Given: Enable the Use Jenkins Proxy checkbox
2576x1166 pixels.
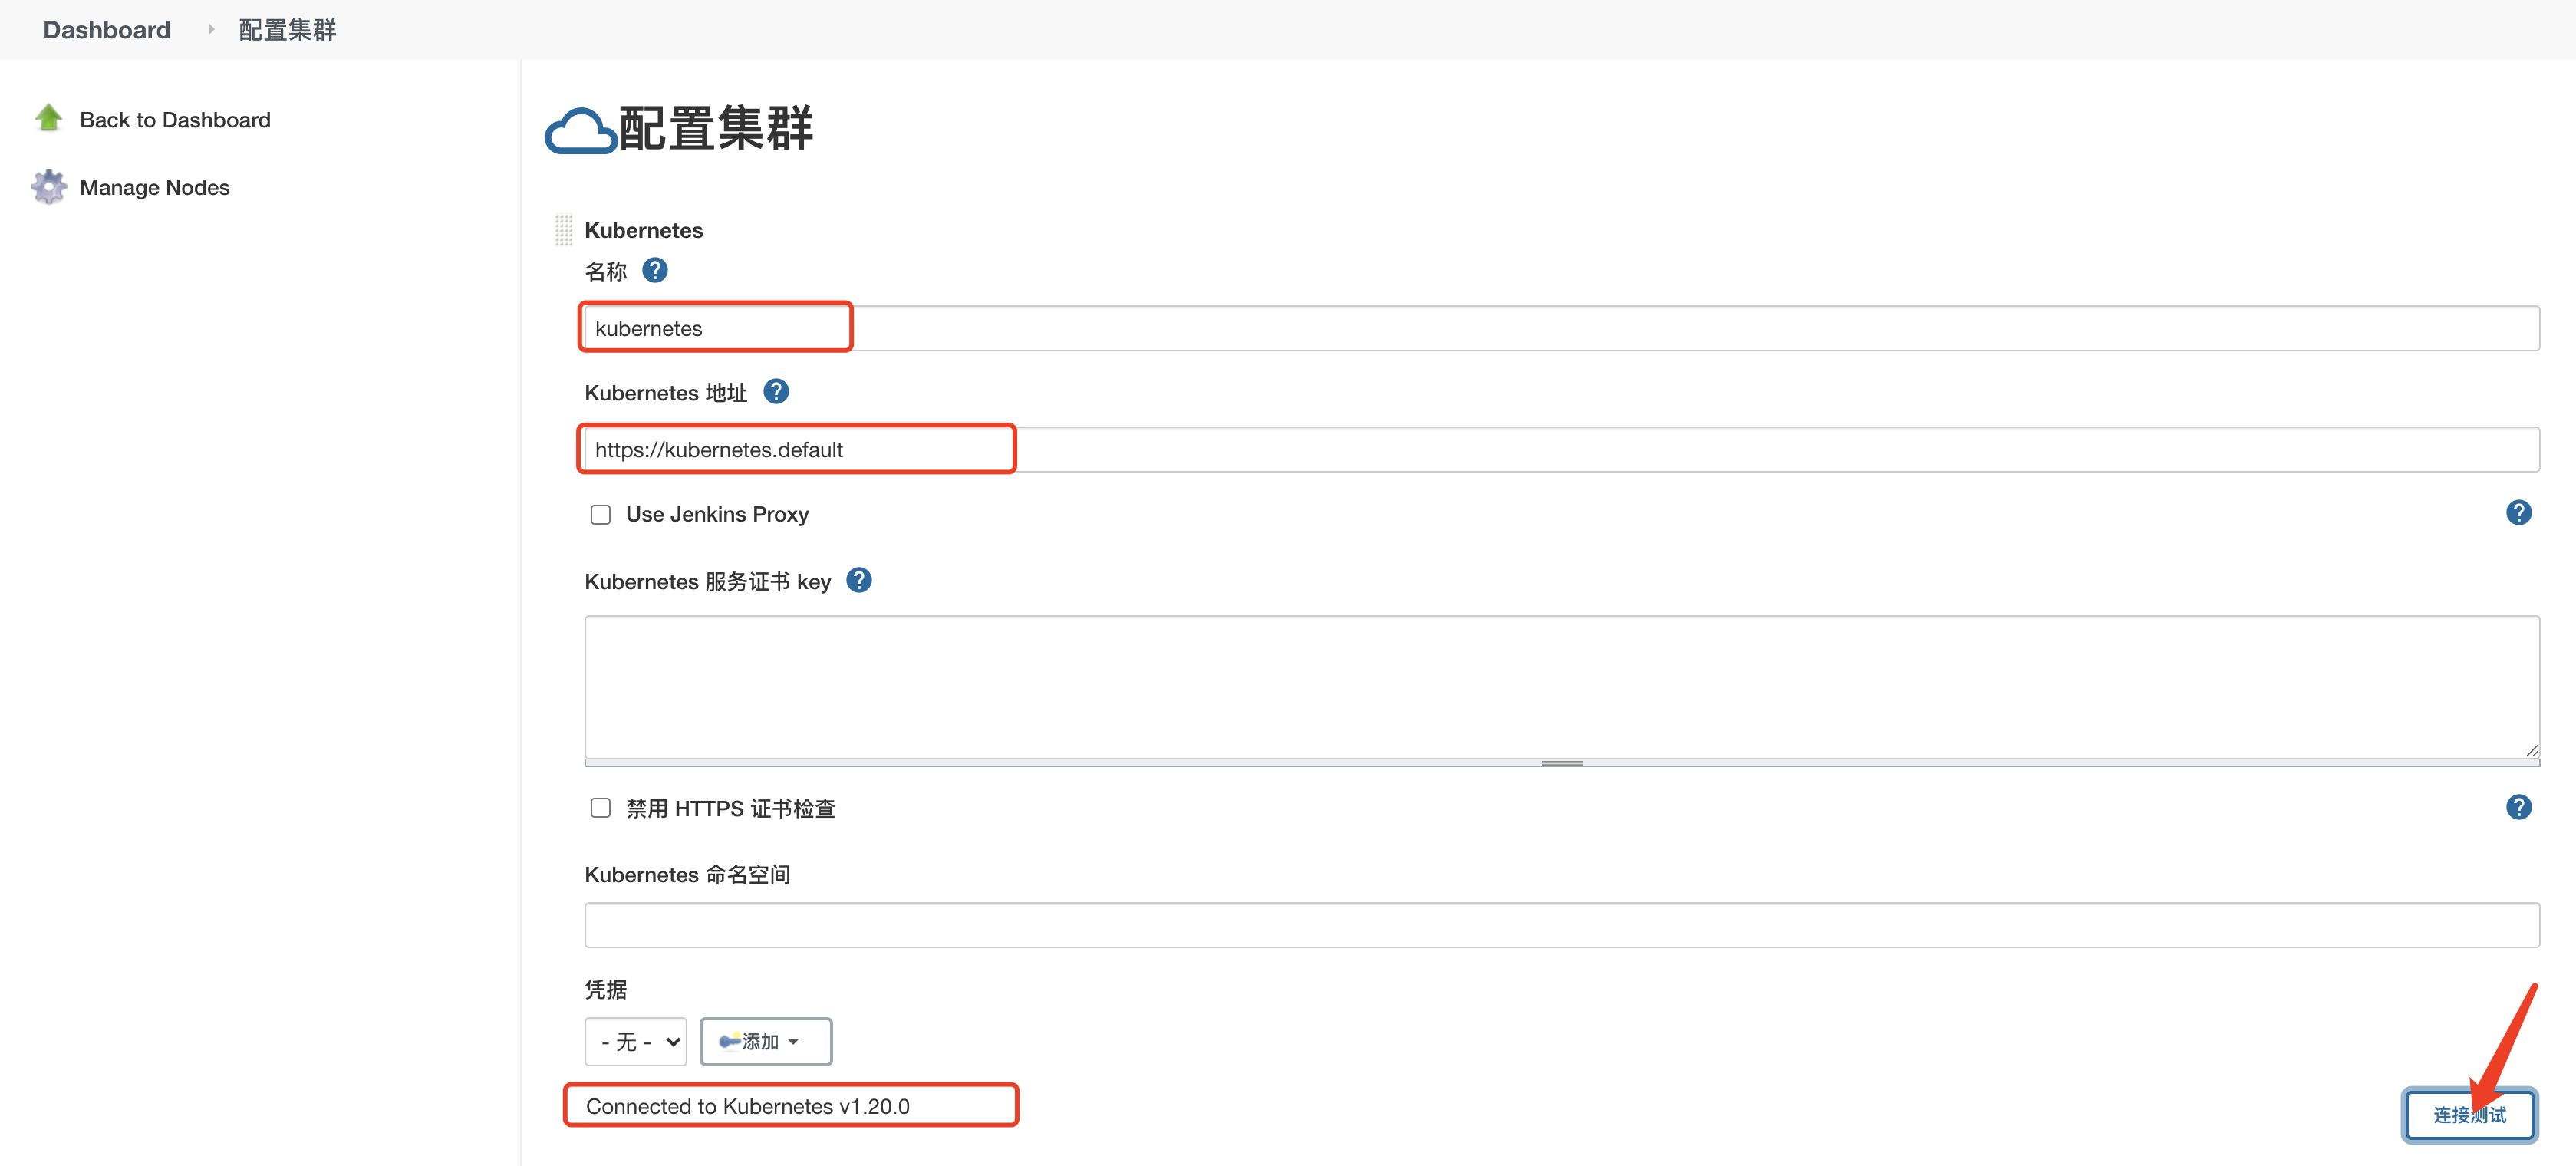Looking at the screenshot, I should tap(601, 514).
